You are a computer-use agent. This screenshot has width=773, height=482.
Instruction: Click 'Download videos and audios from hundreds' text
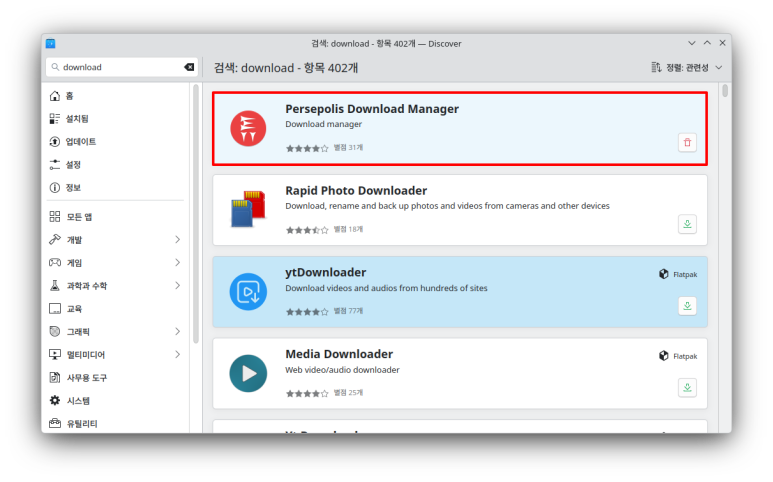click(x=386, y=288)
